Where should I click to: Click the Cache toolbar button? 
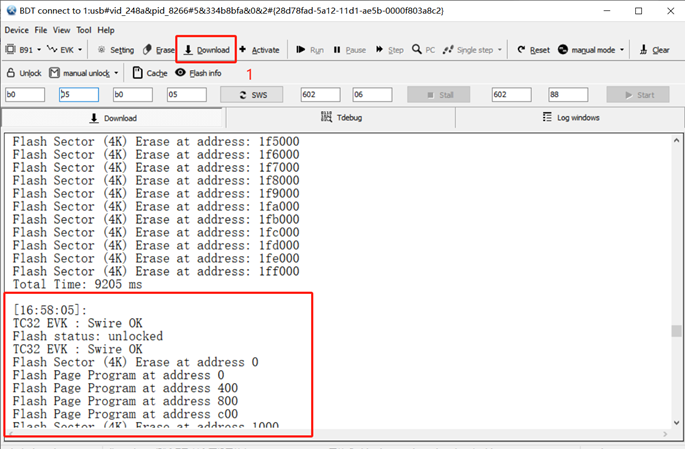point(150,73)
